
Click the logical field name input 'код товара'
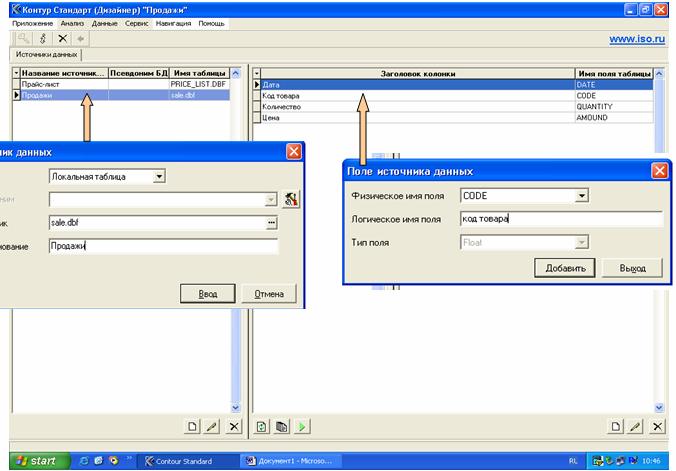pos(560,219)
